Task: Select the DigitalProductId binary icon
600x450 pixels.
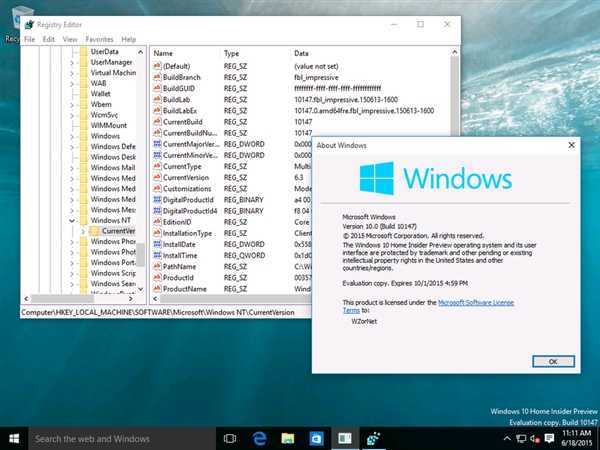Action: 157,200
